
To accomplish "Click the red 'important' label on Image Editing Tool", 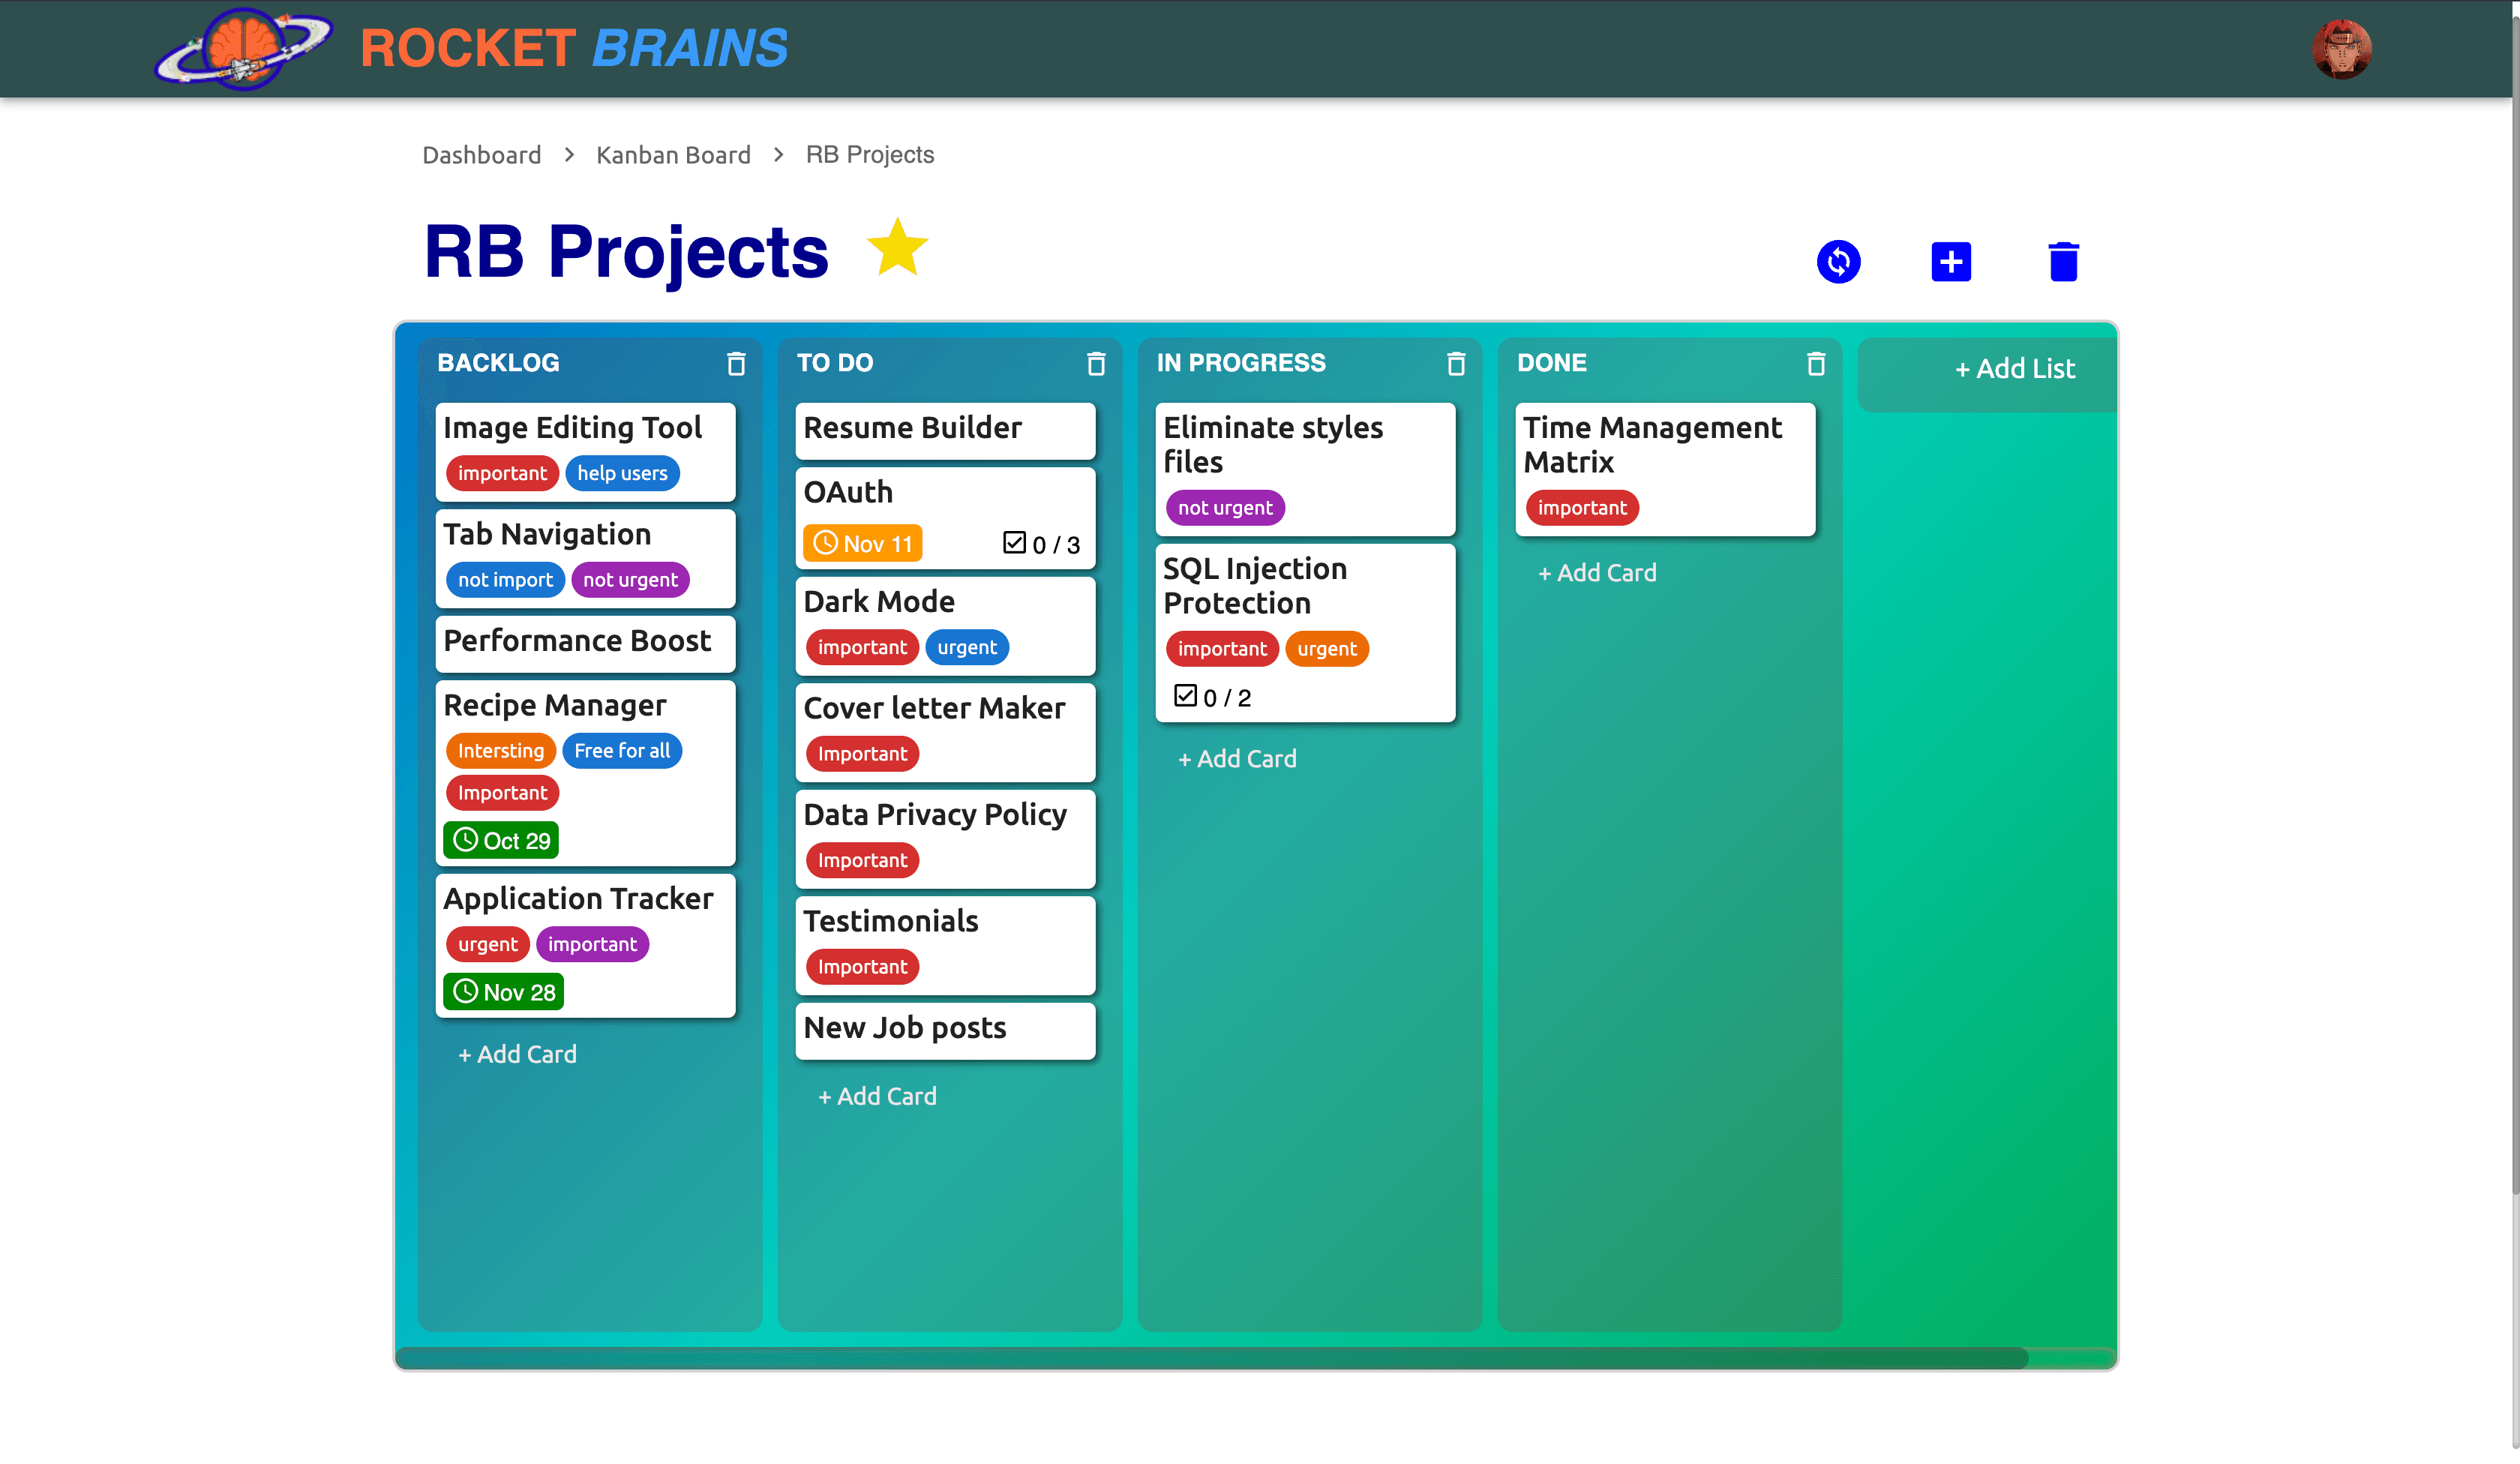I will tap(502, 473).
